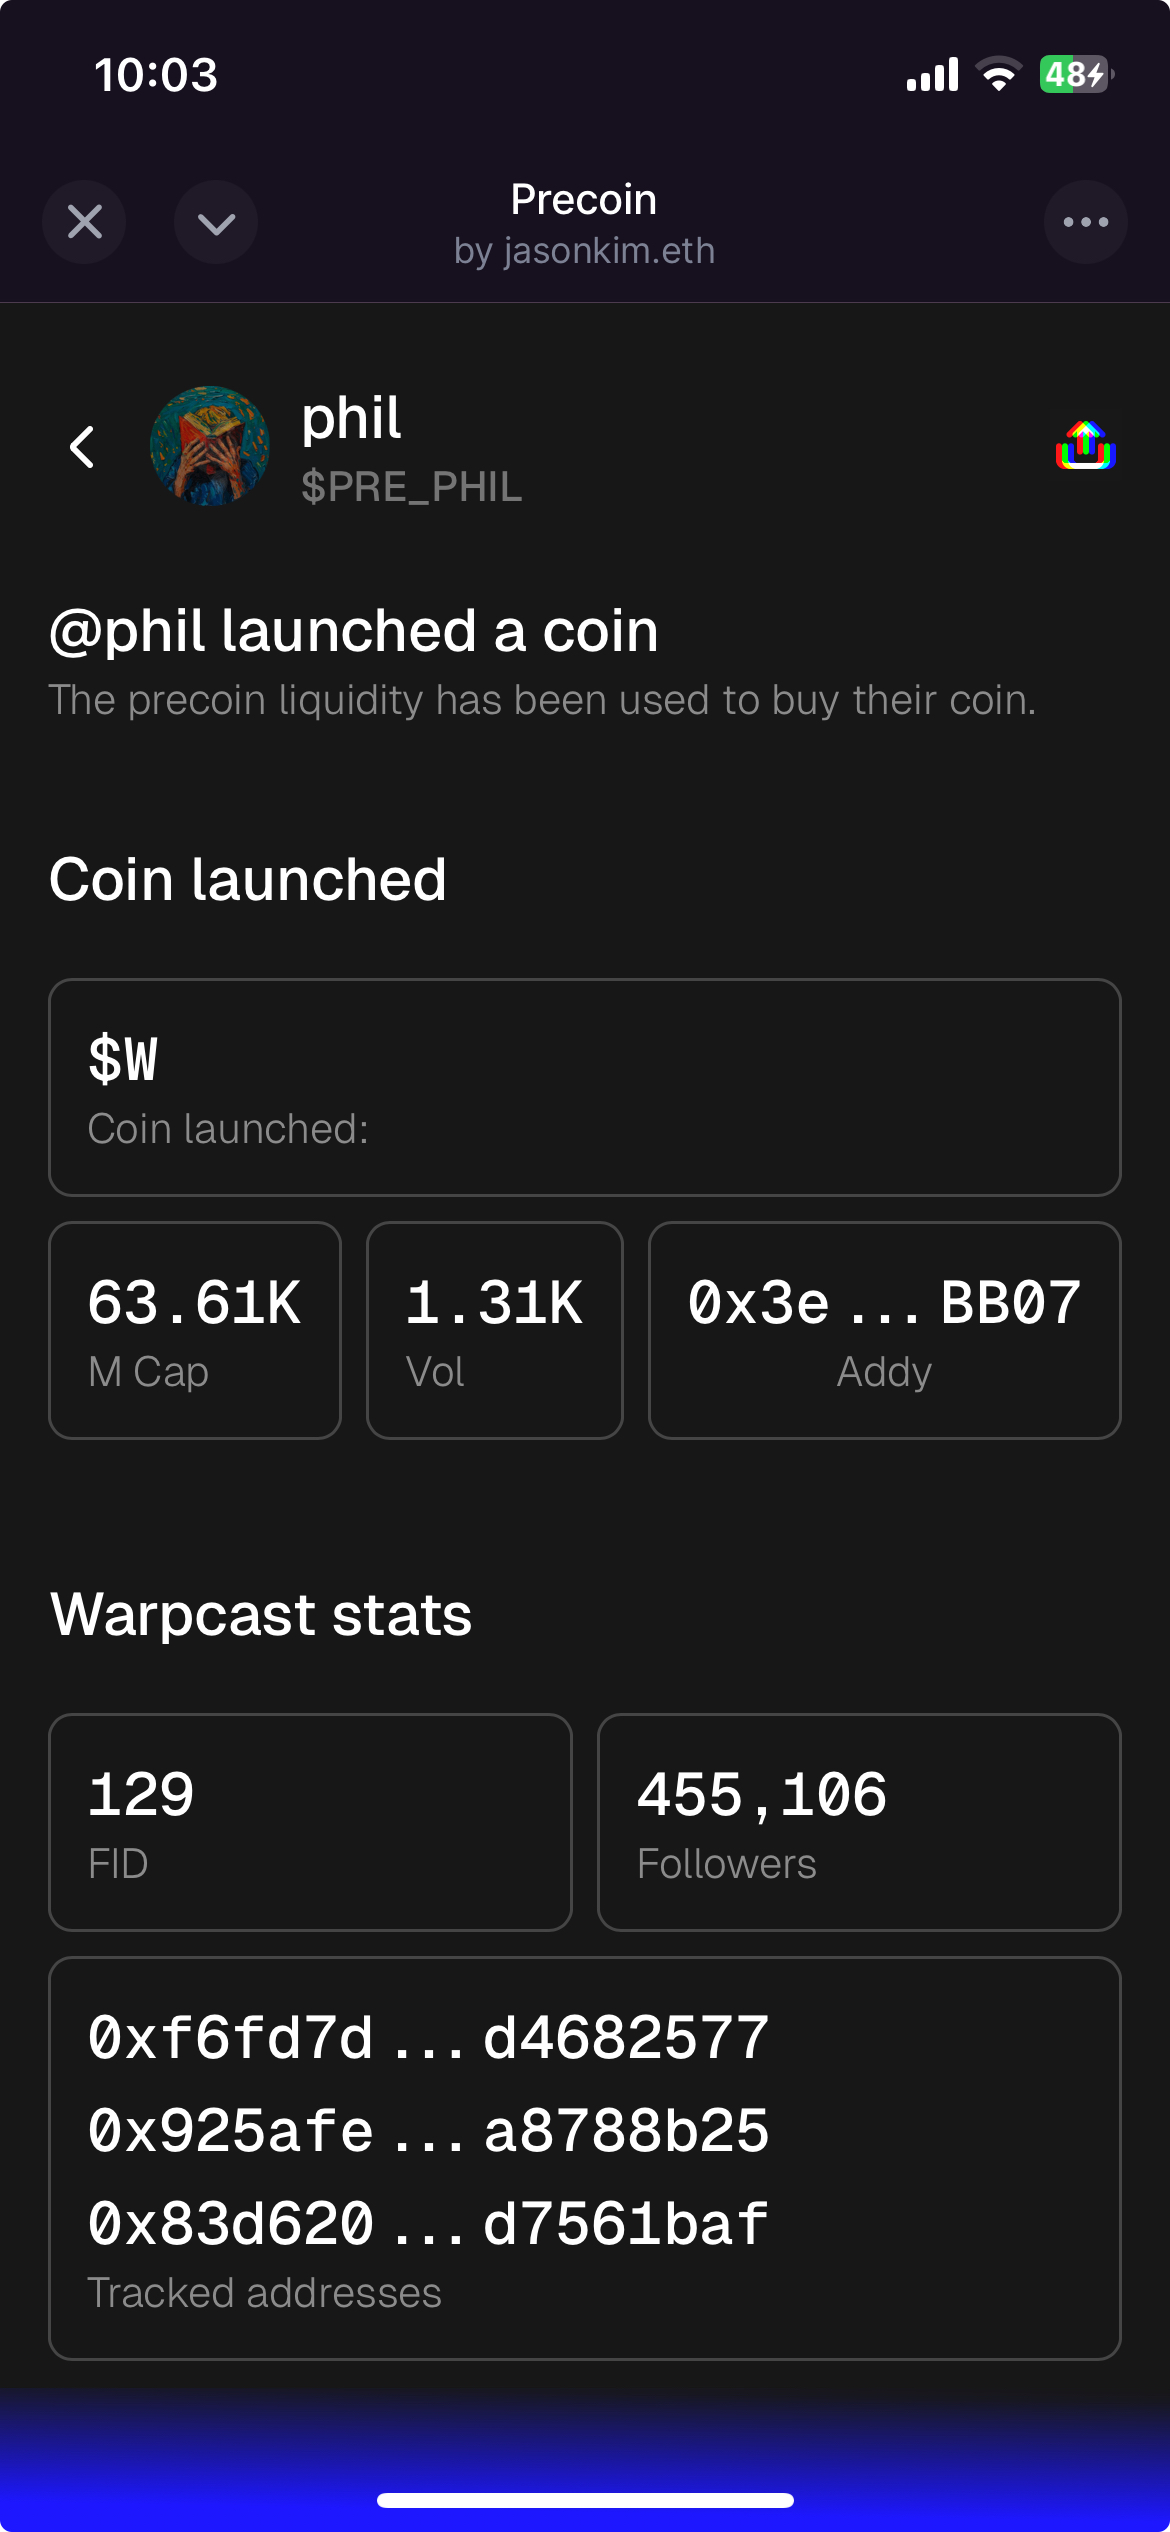Viewport: 1170px width, 2532px height.
Task: Go back with the left arrow
Action: [83, 447]
